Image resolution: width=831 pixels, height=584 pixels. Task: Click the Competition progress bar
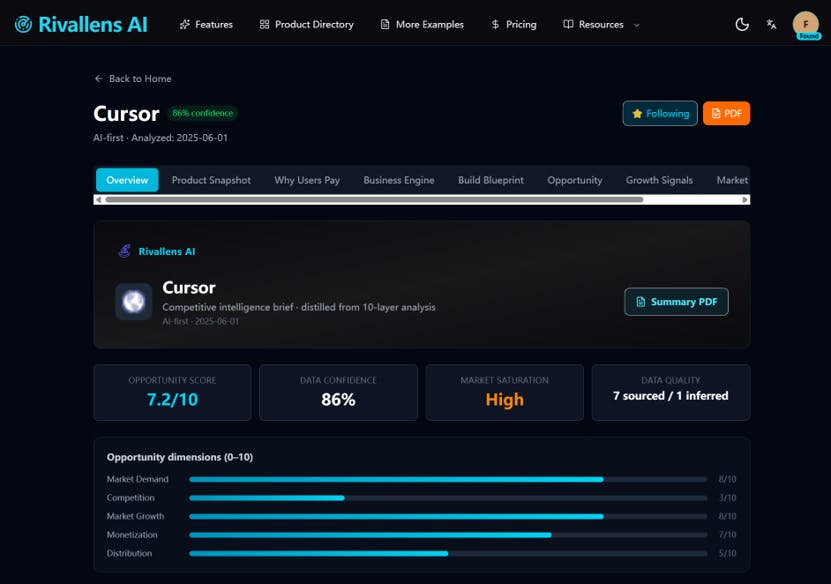[x=448, y=498]
